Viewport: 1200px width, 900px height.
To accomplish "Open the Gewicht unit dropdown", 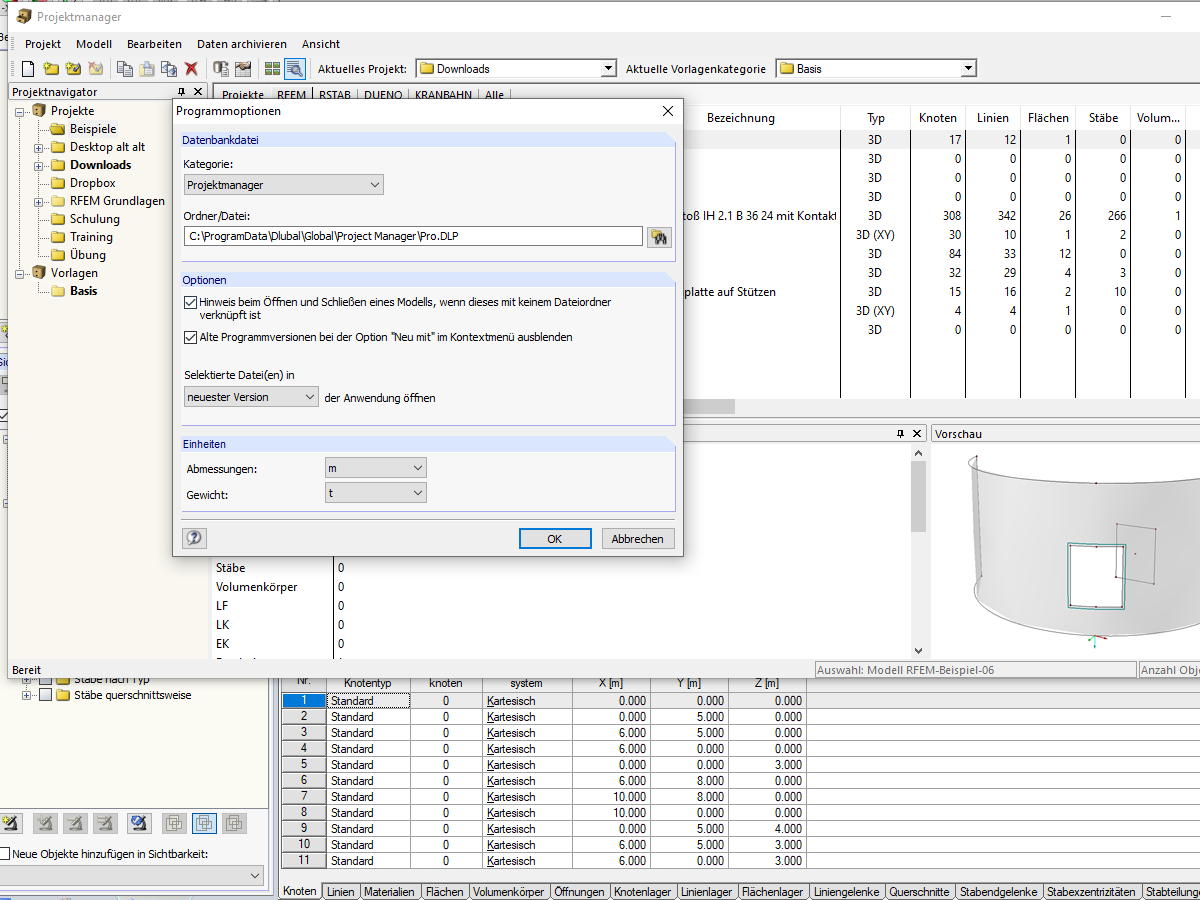I will 376,493.
